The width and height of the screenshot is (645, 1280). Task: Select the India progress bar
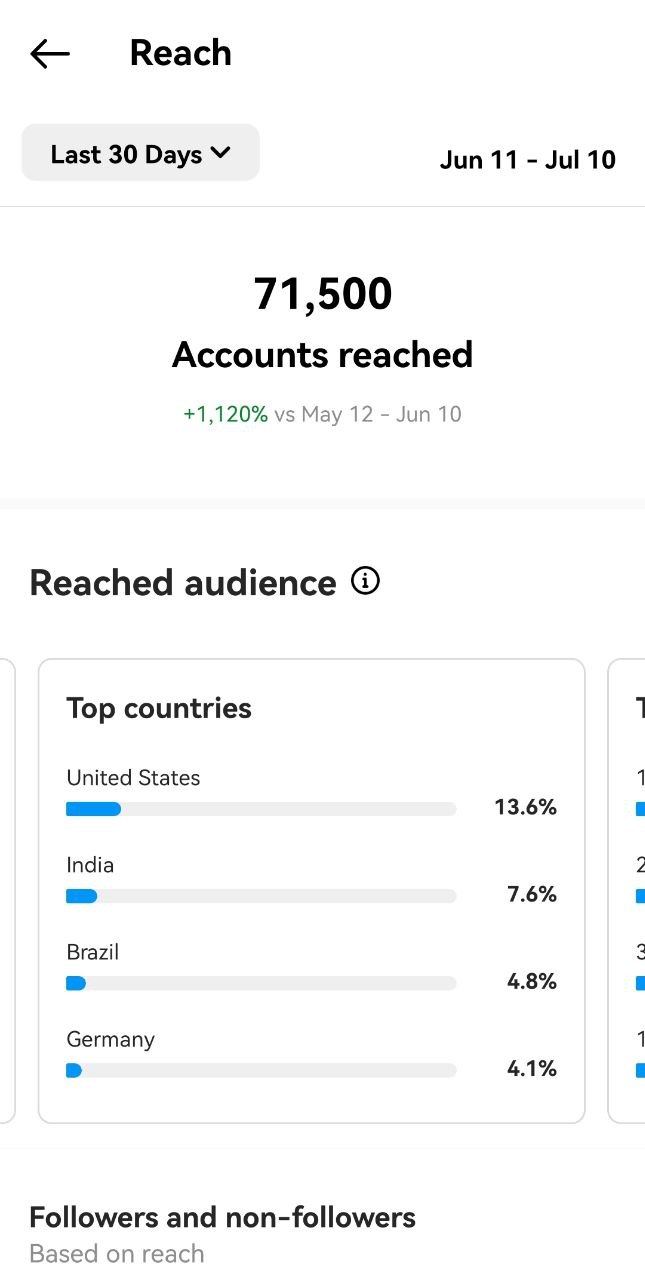pyautogui.click(x=261, y=896)
